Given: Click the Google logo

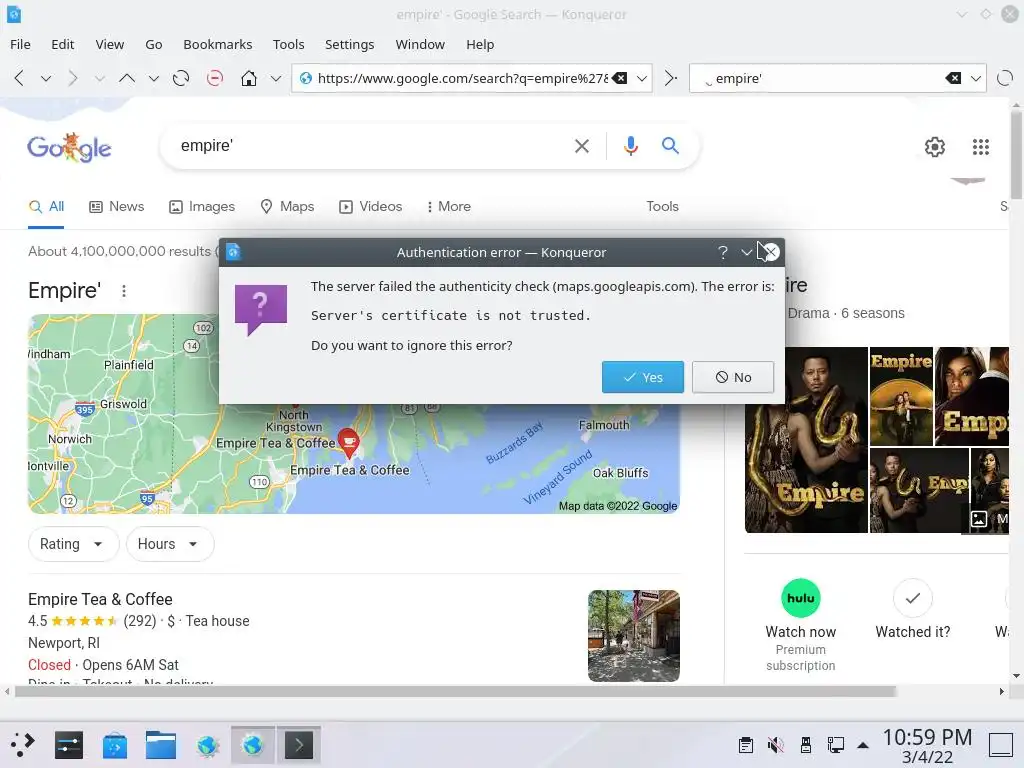Looking at the screenshot, I should click(69, 148).
